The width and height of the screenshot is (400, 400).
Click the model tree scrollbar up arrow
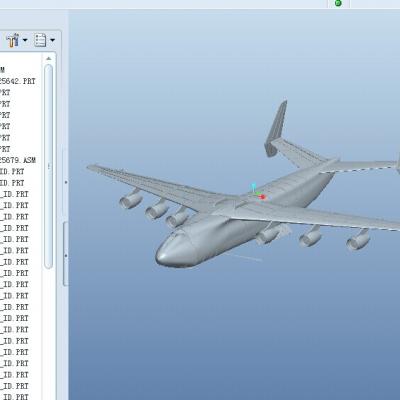point(49,58)
